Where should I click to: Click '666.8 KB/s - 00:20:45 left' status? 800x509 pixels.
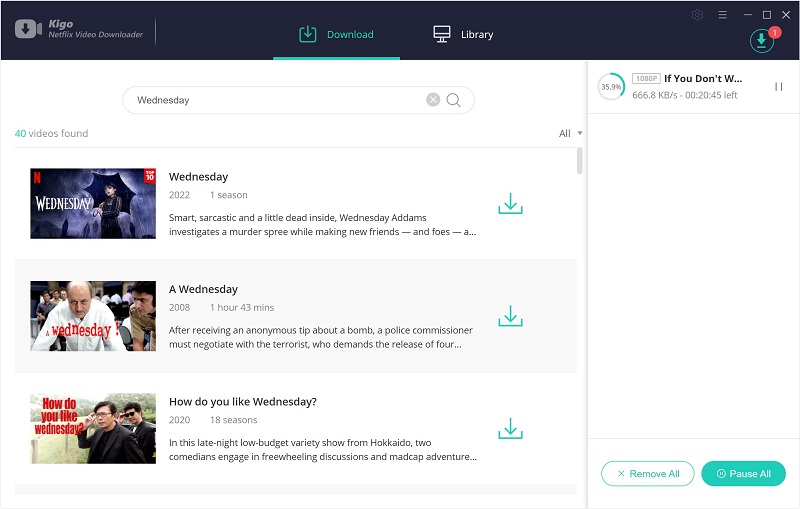point(685,95)
